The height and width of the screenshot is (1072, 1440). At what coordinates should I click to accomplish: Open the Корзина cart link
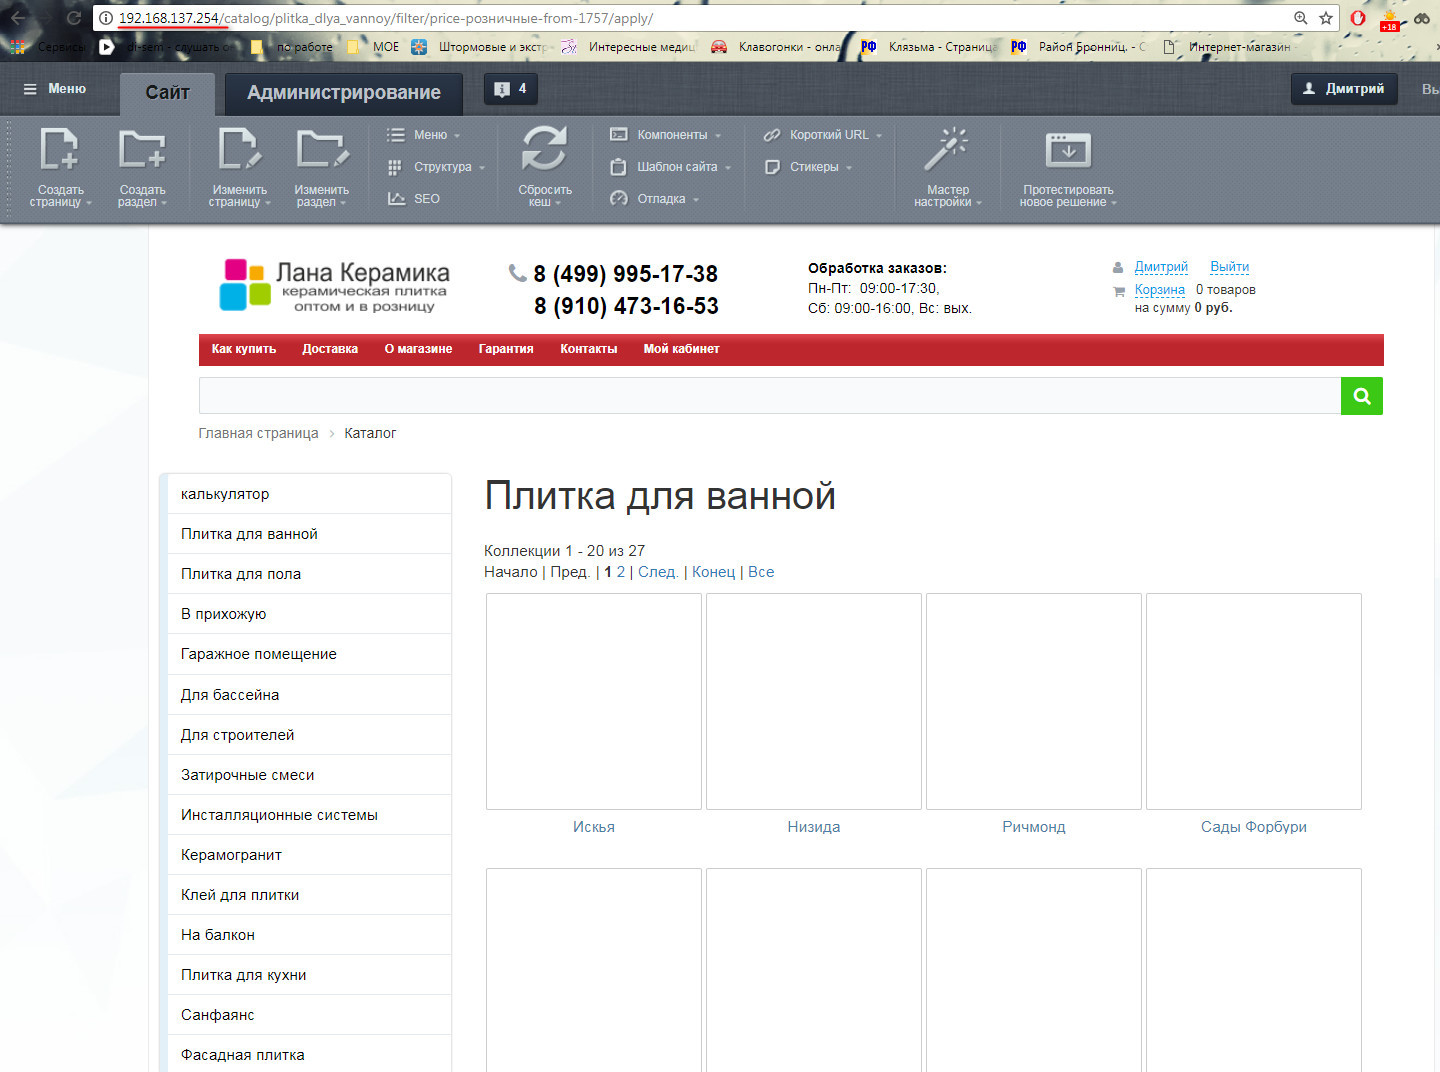[1159, 290]
